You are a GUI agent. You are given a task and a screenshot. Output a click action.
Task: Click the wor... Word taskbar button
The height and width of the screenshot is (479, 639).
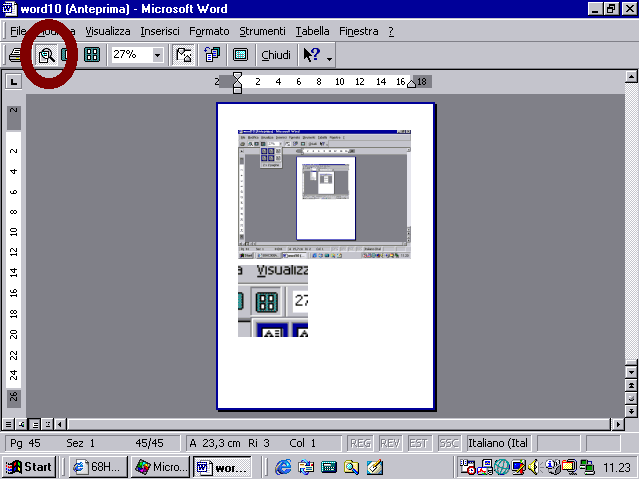(x=222, y=467)
